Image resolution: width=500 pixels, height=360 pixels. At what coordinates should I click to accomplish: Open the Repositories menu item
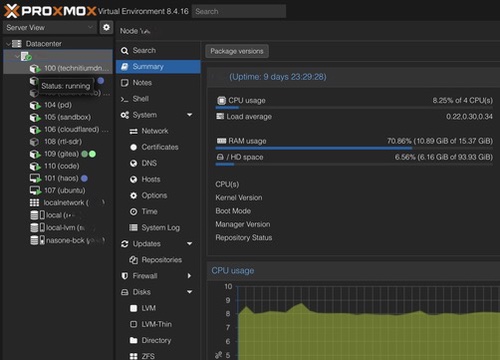click(158, 260)
